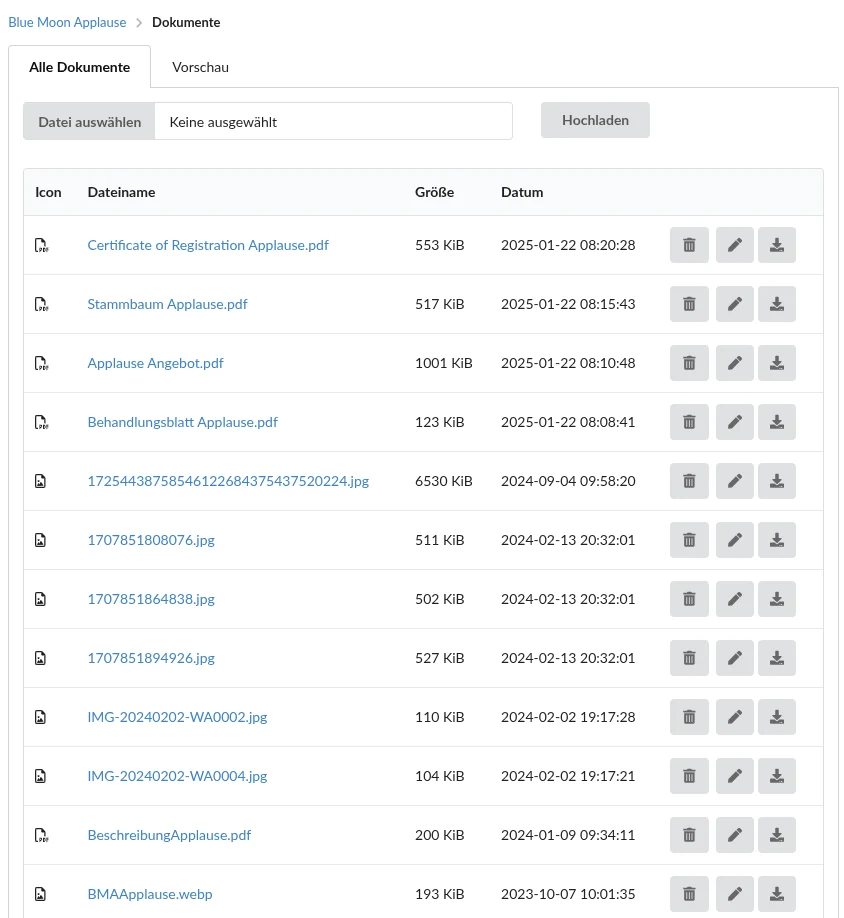Image resolution: width=844 pixels, height=918 pixels.
Task: Switch to the Vorschau tab
Action: coord(200,68)
